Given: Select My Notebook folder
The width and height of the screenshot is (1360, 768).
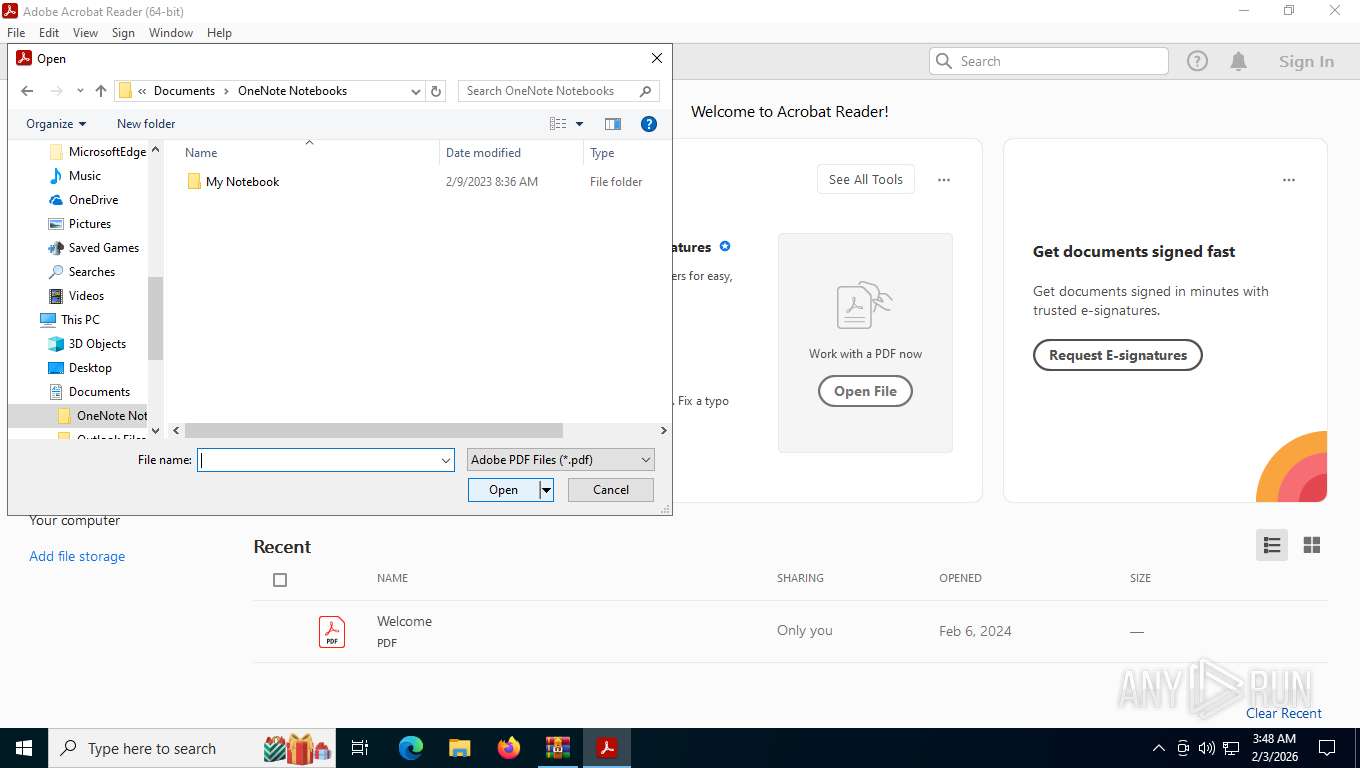Looking at the screenshot, I should (x=242, y=182).
